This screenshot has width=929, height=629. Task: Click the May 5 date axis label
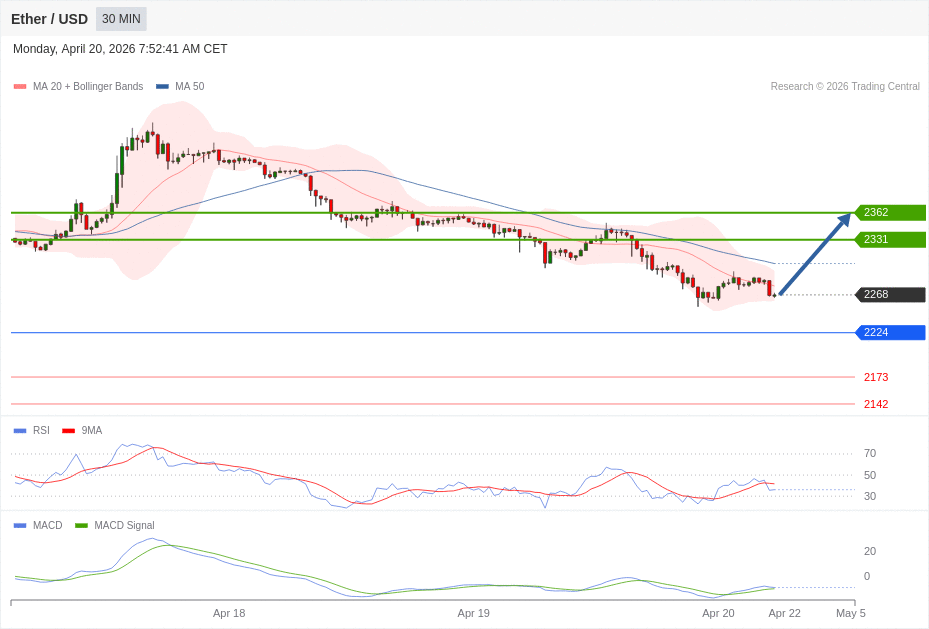tap(851, 613)
